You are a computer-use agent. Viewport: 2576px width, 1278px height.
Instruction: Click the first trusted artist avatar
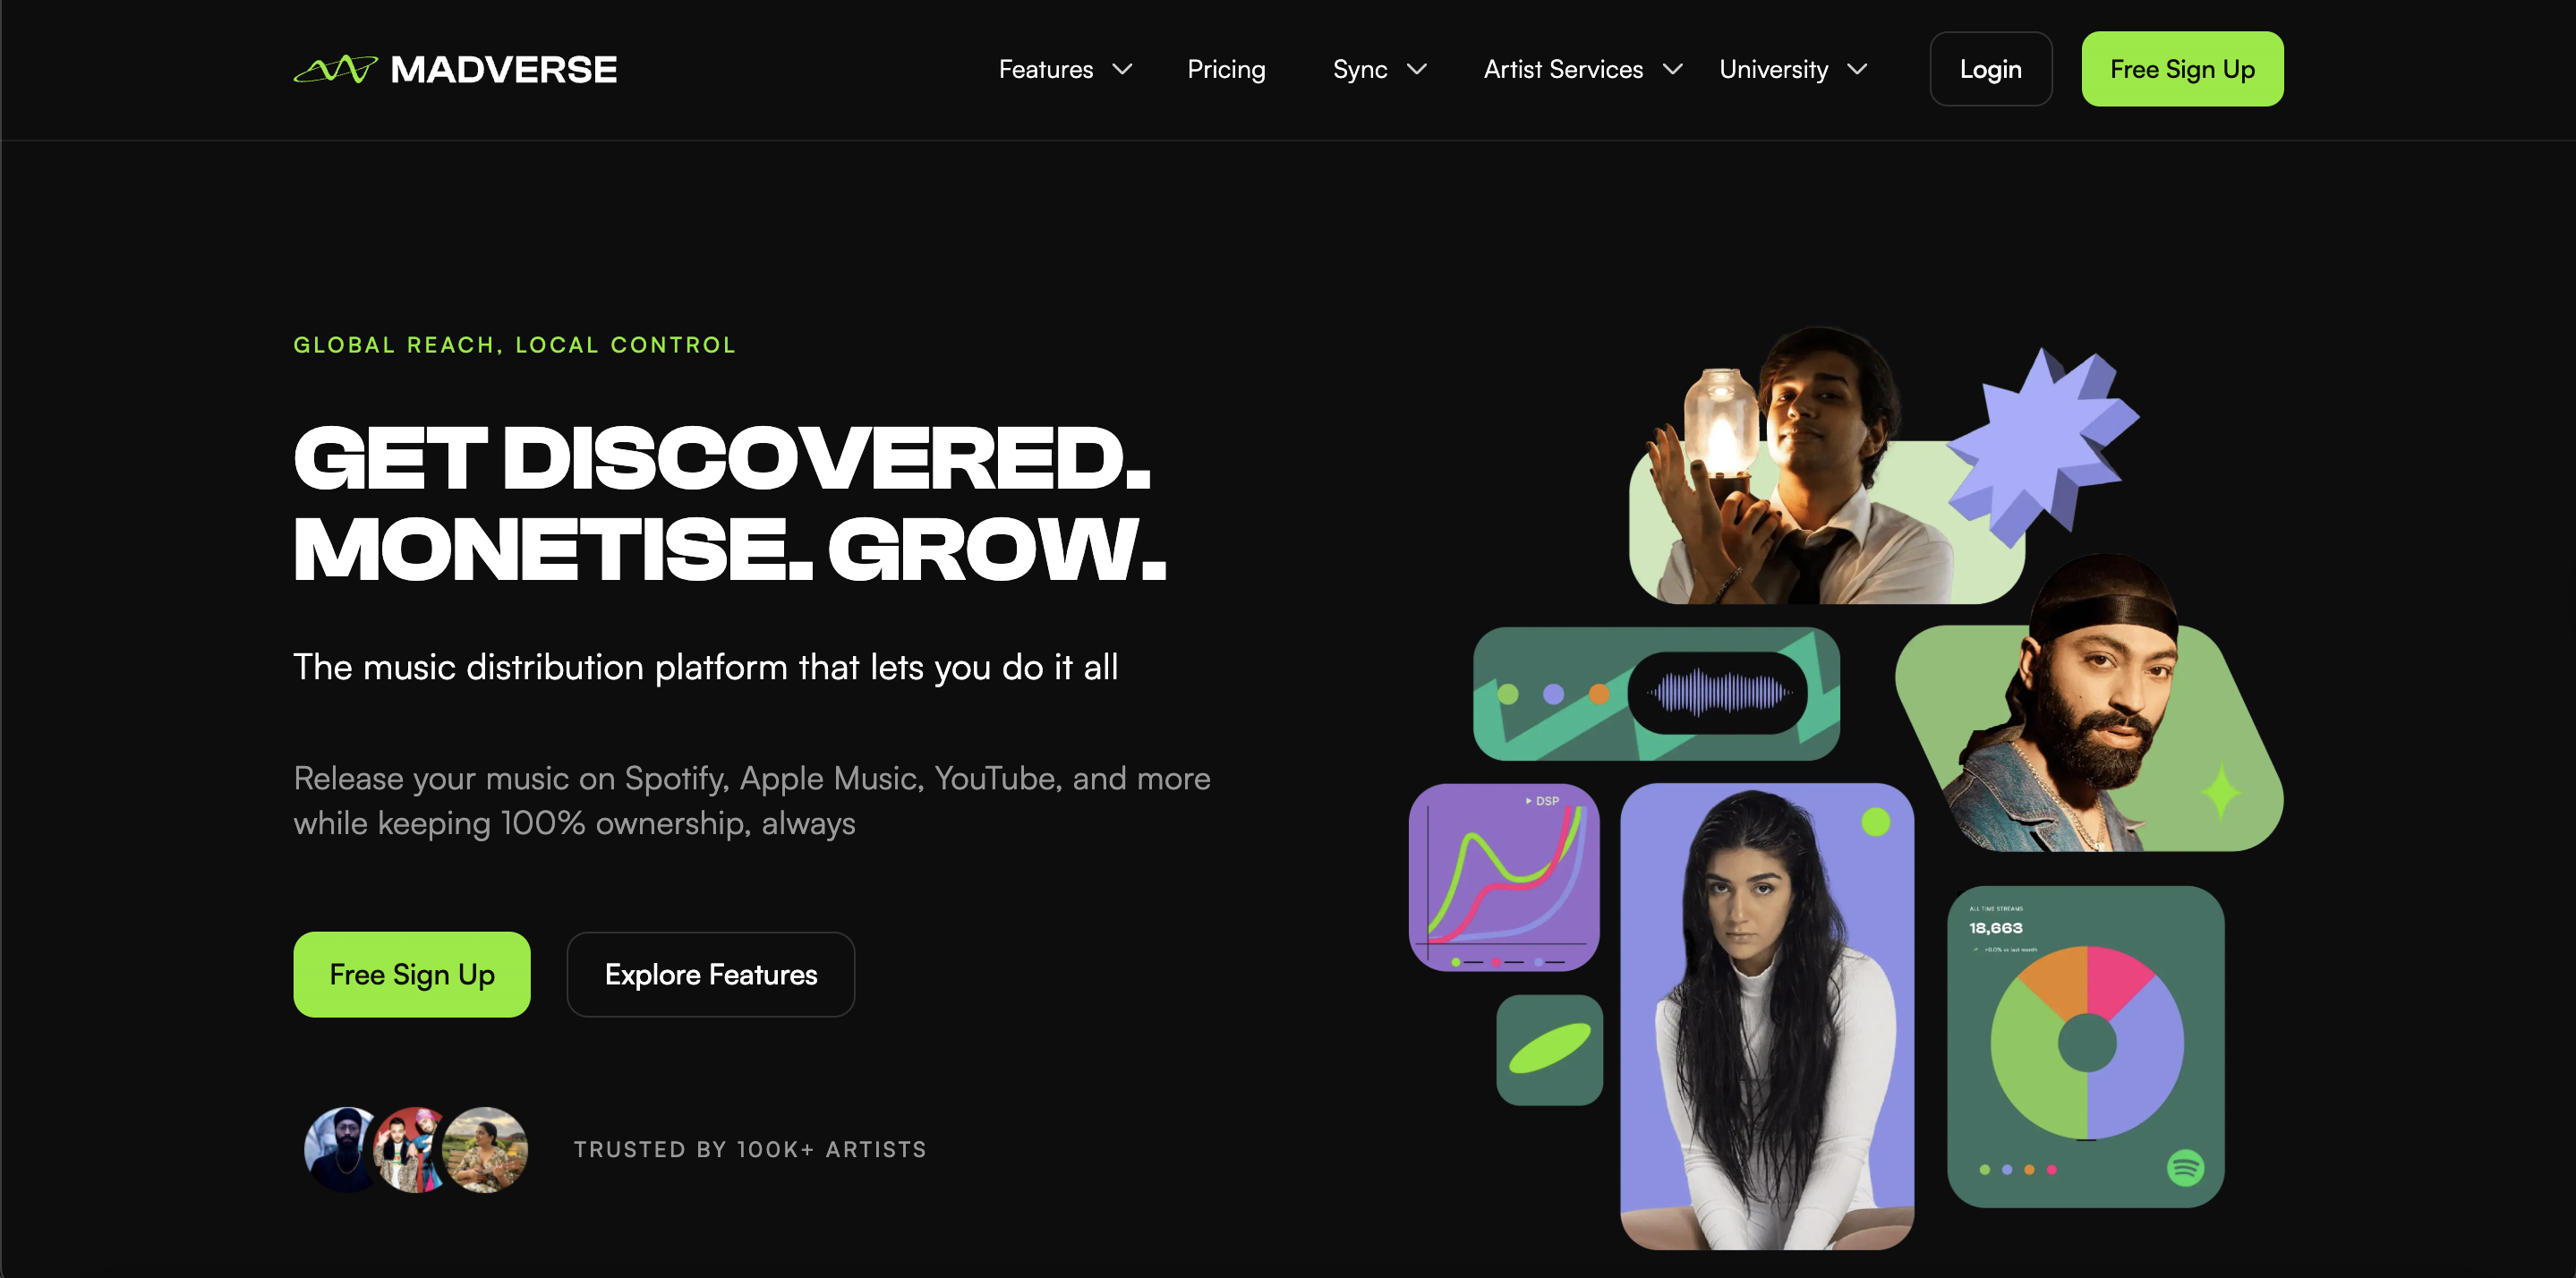[340, 1149]
